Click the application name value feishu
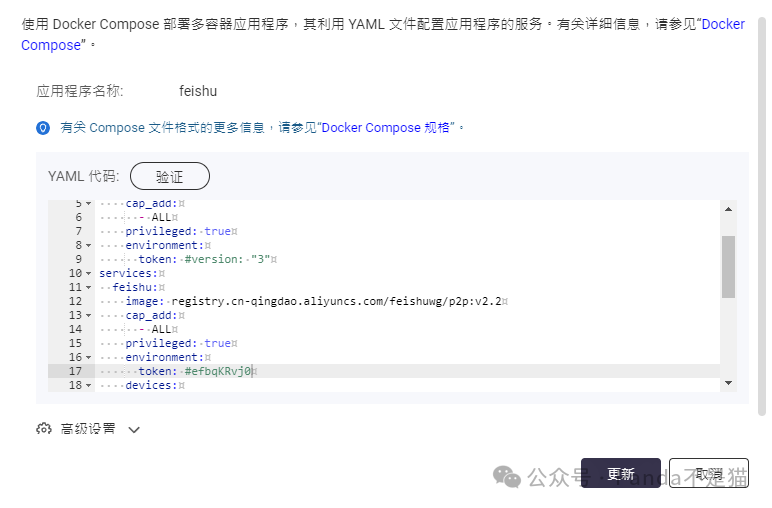772x508 pixels. coord(198,91)
